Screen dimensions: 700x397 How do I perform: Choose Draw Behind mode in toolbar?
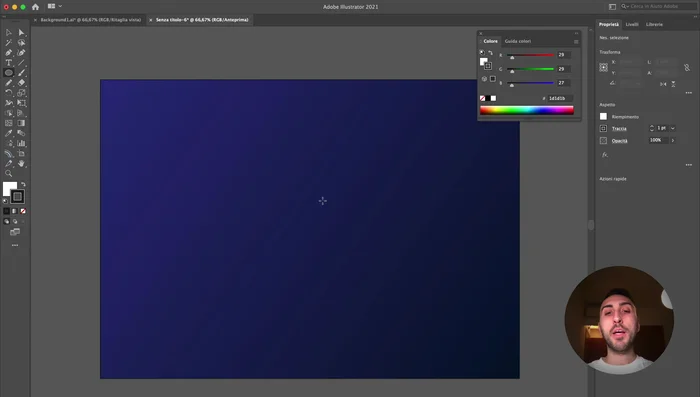click(15, 221)
